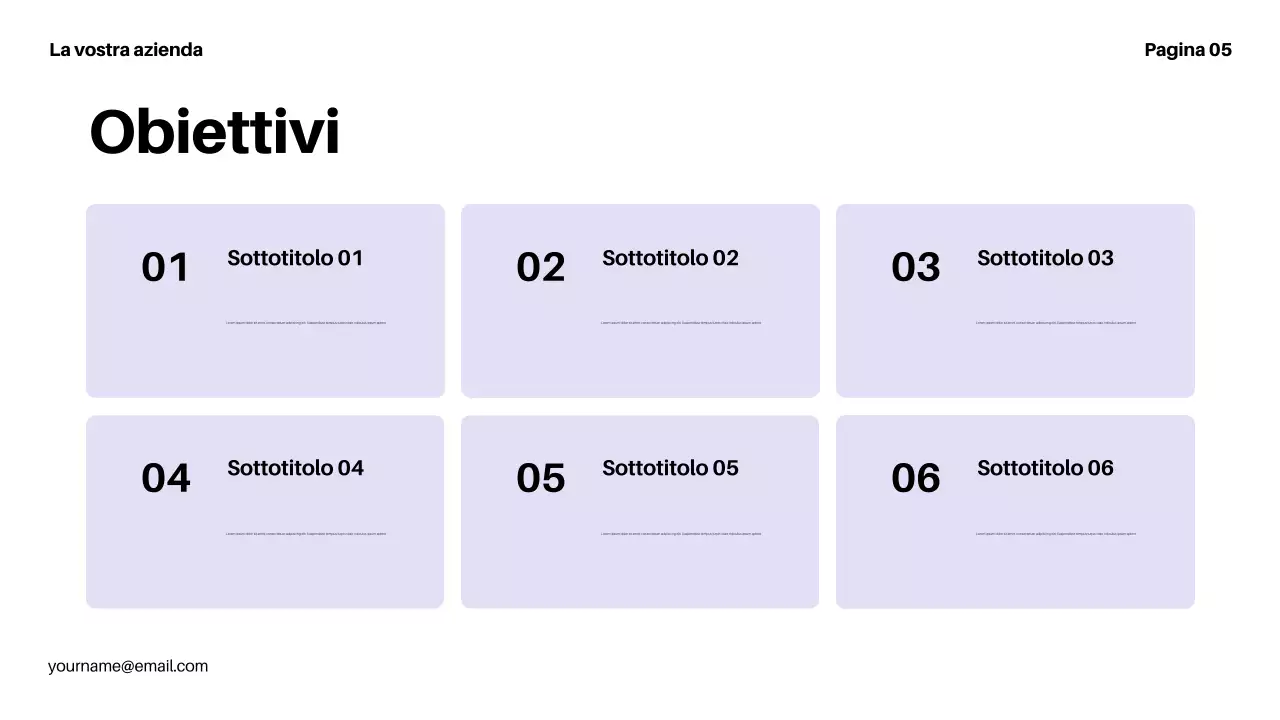Click the "Sottotitolo 05" heading

670,468
